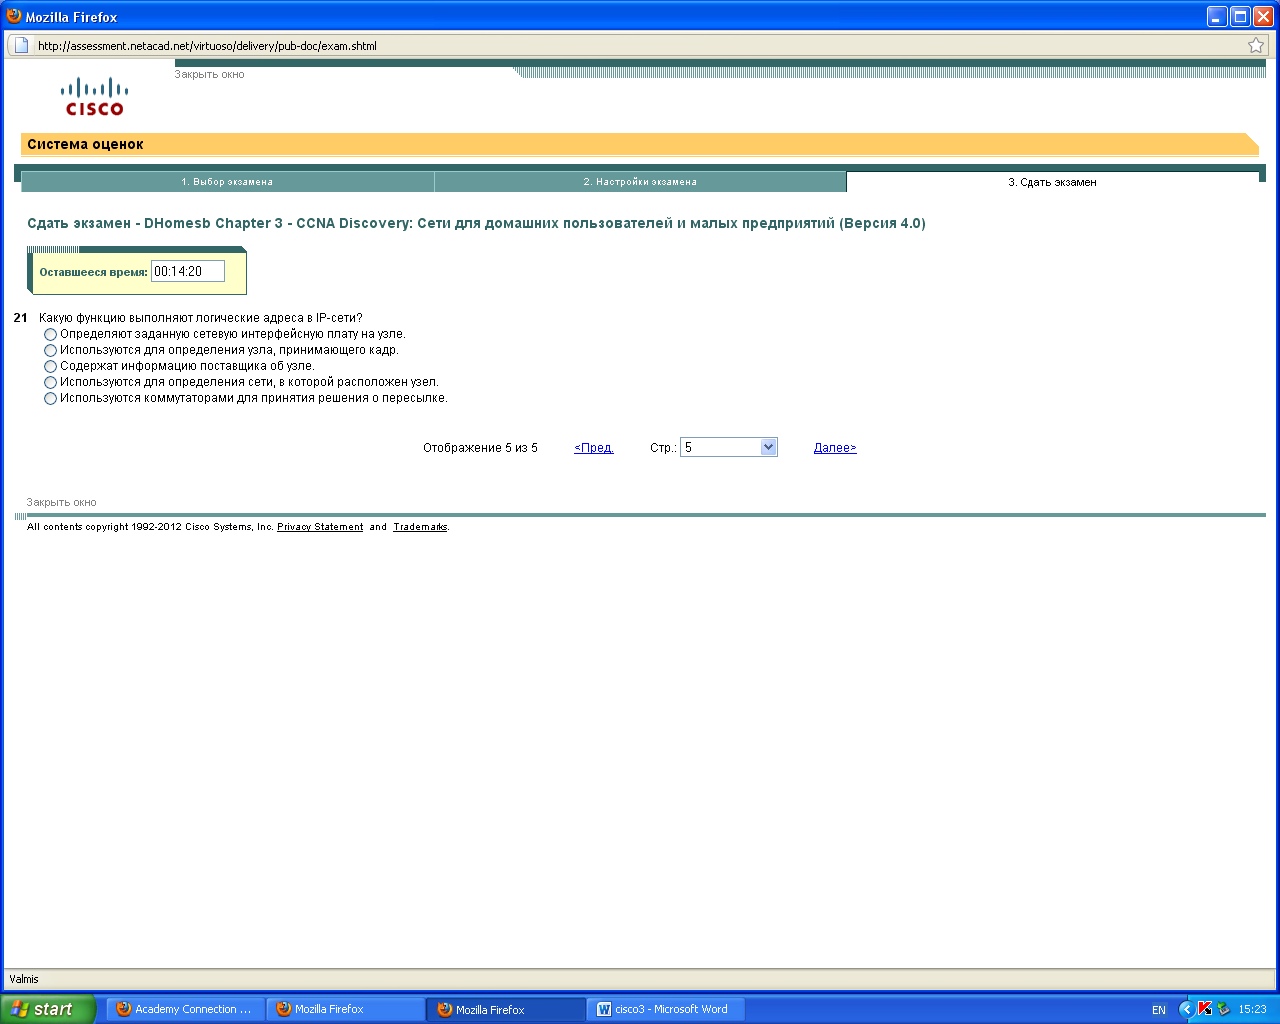Click the URL address bar
The width and height of the screenshot is (1280, 1024).
pos(640,45)
